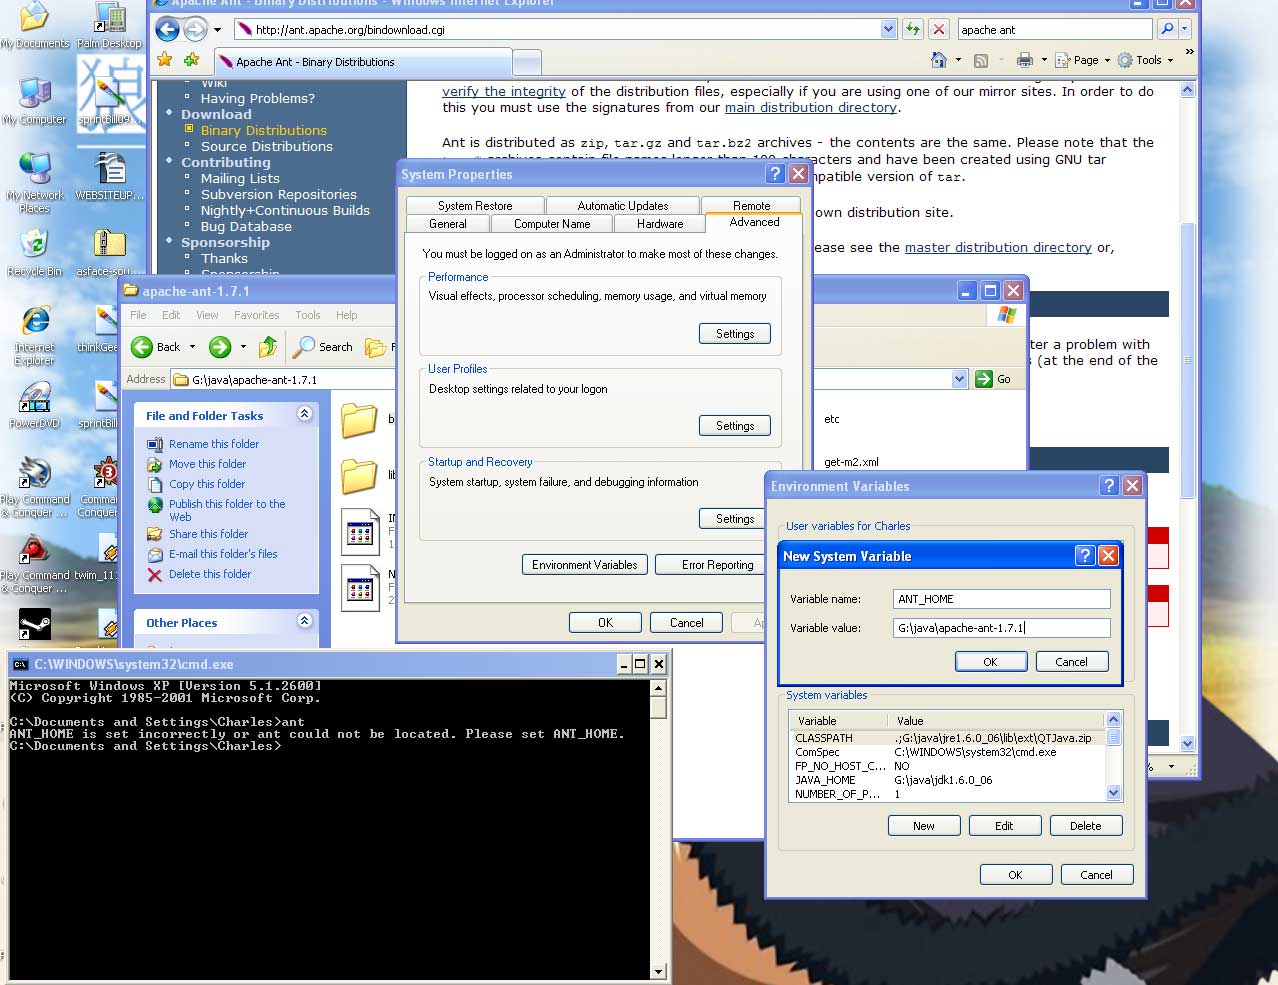The width and height of the screenshot is (1278, 985).
Task: Select the CLASSPATH system variable row
Action: [948, 738]
